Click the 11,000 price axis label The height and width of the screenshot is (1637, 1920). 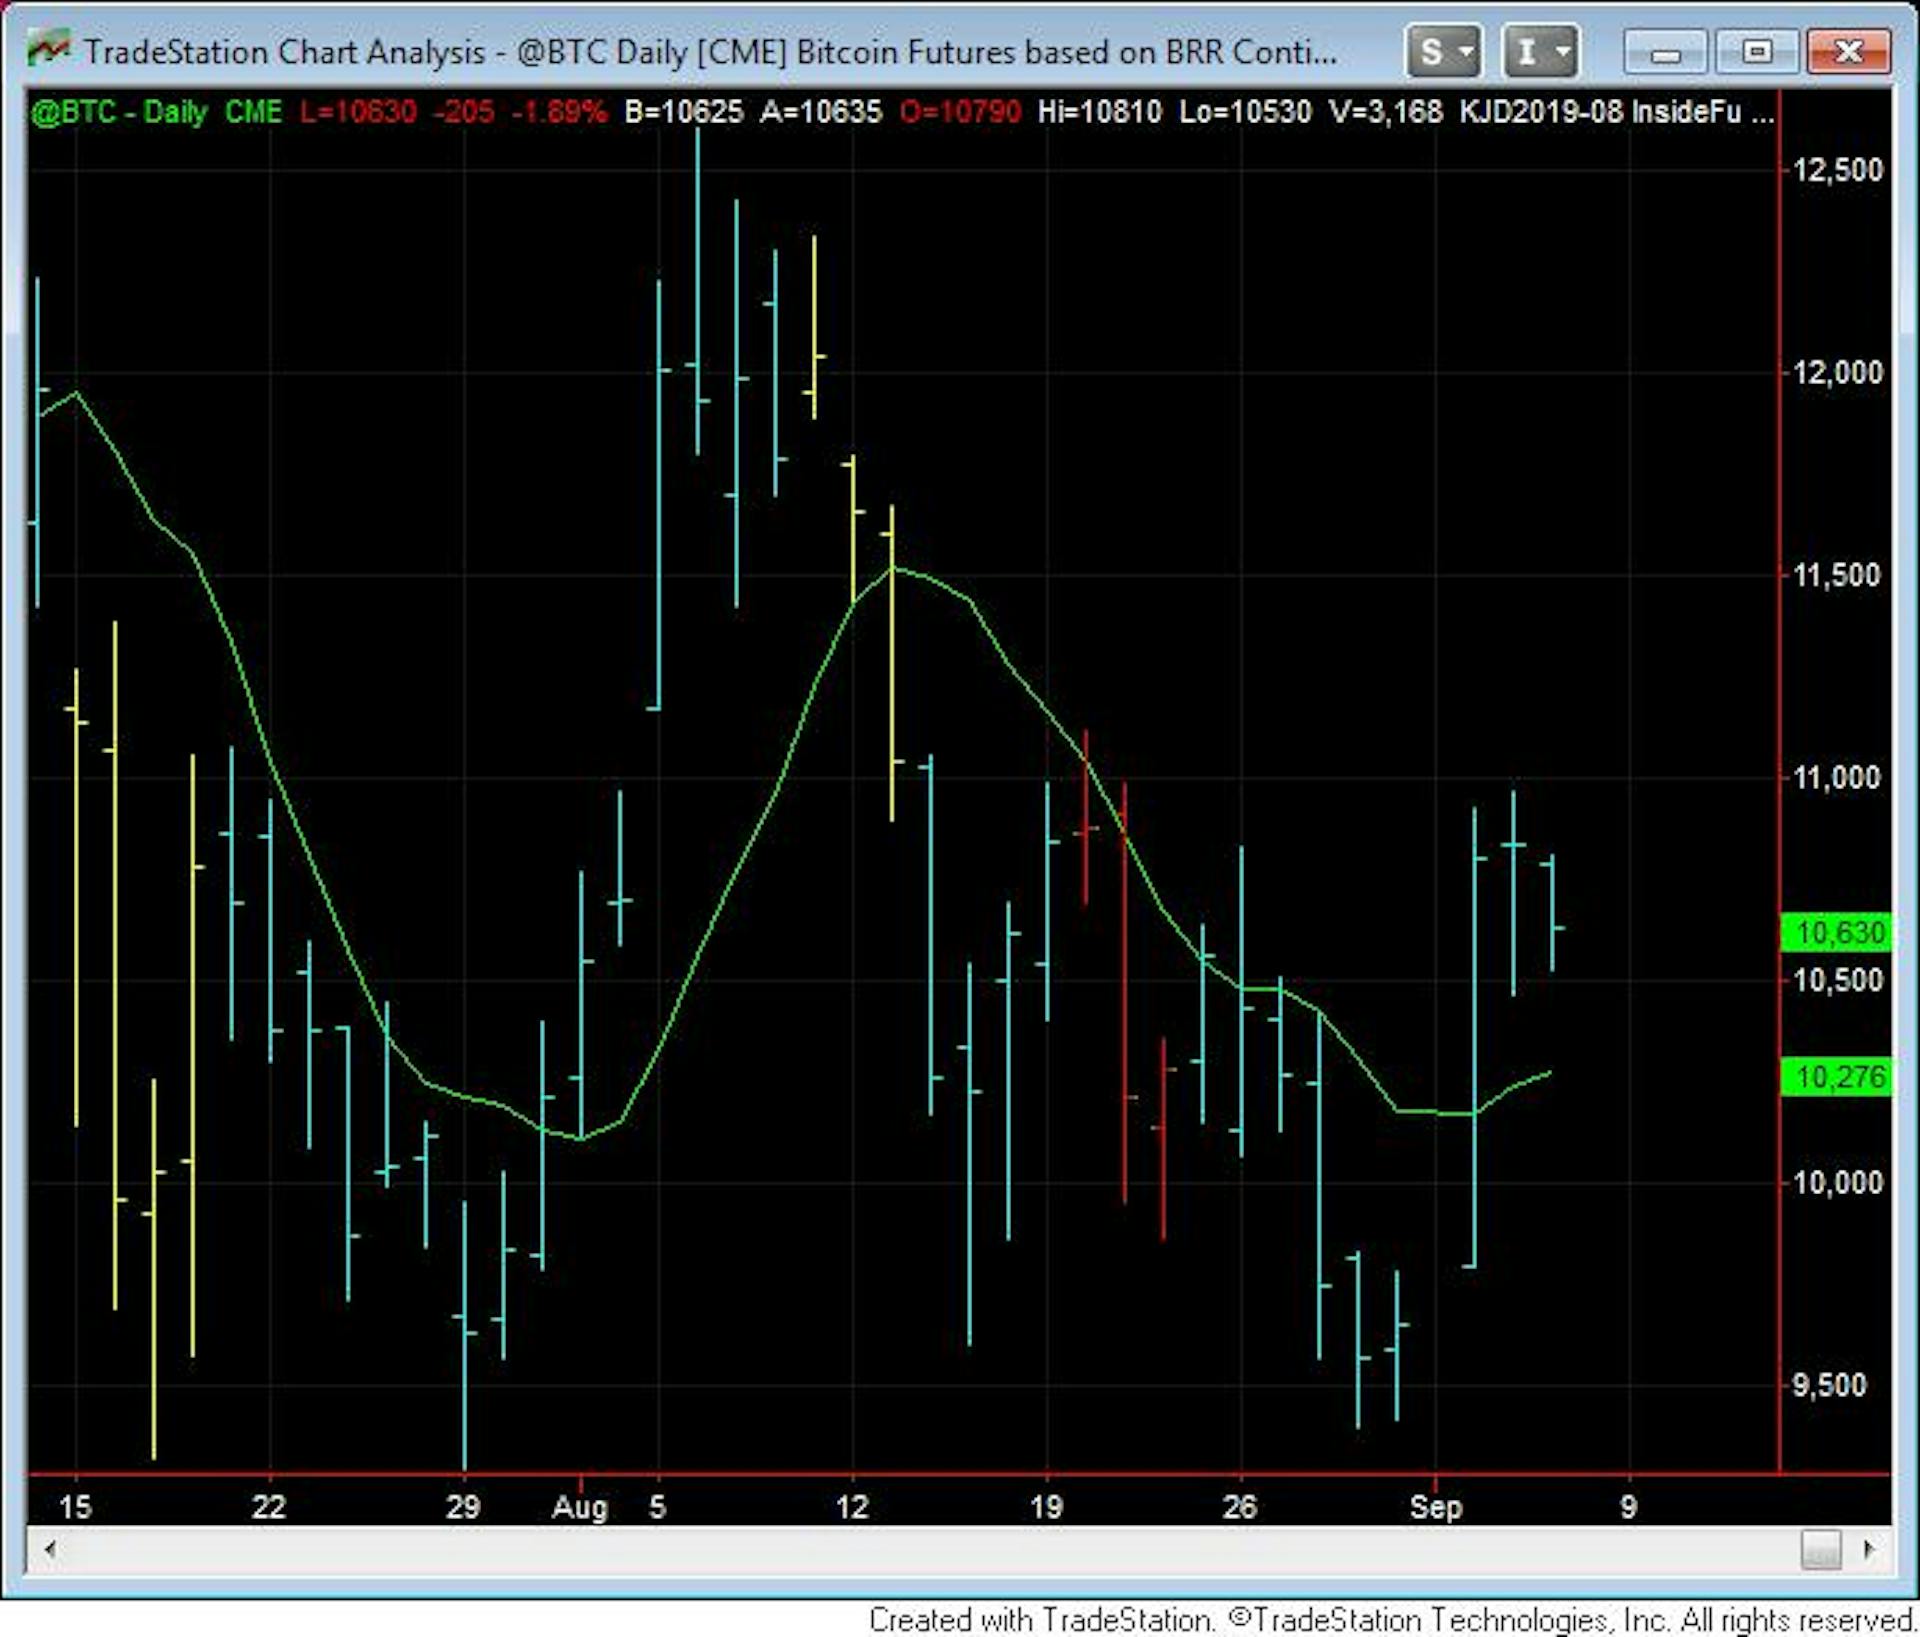click(1838, 778)
